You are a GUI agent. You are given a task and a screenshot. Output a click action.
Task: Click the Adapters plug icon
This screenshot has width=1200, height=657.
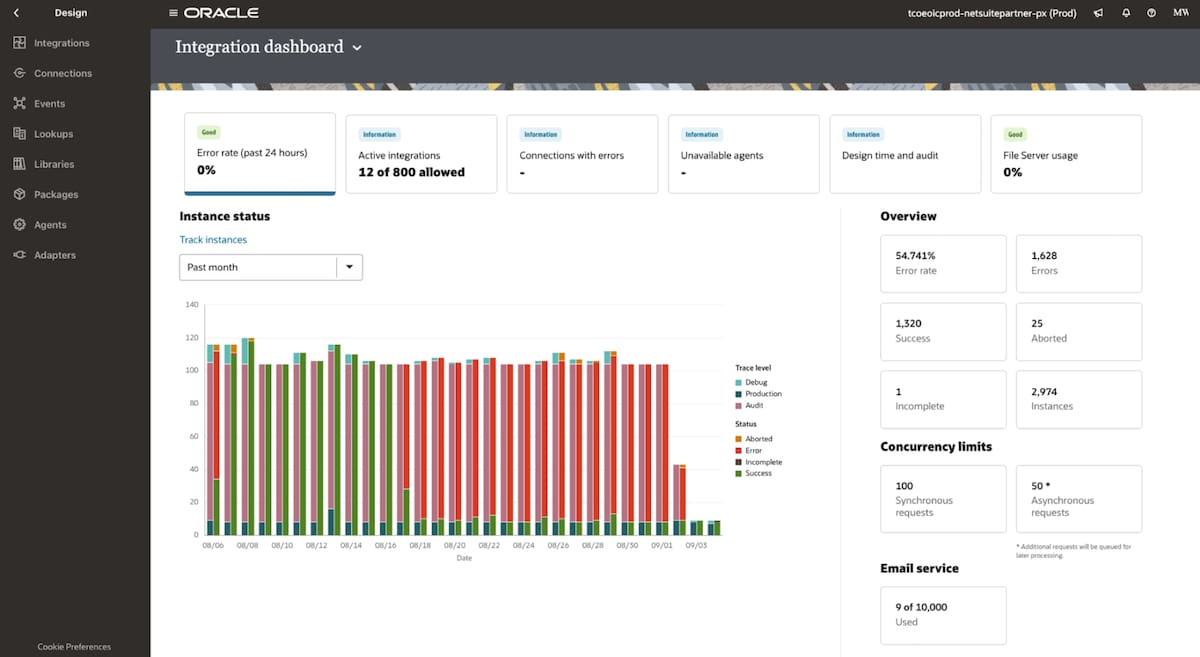[19, 255]
